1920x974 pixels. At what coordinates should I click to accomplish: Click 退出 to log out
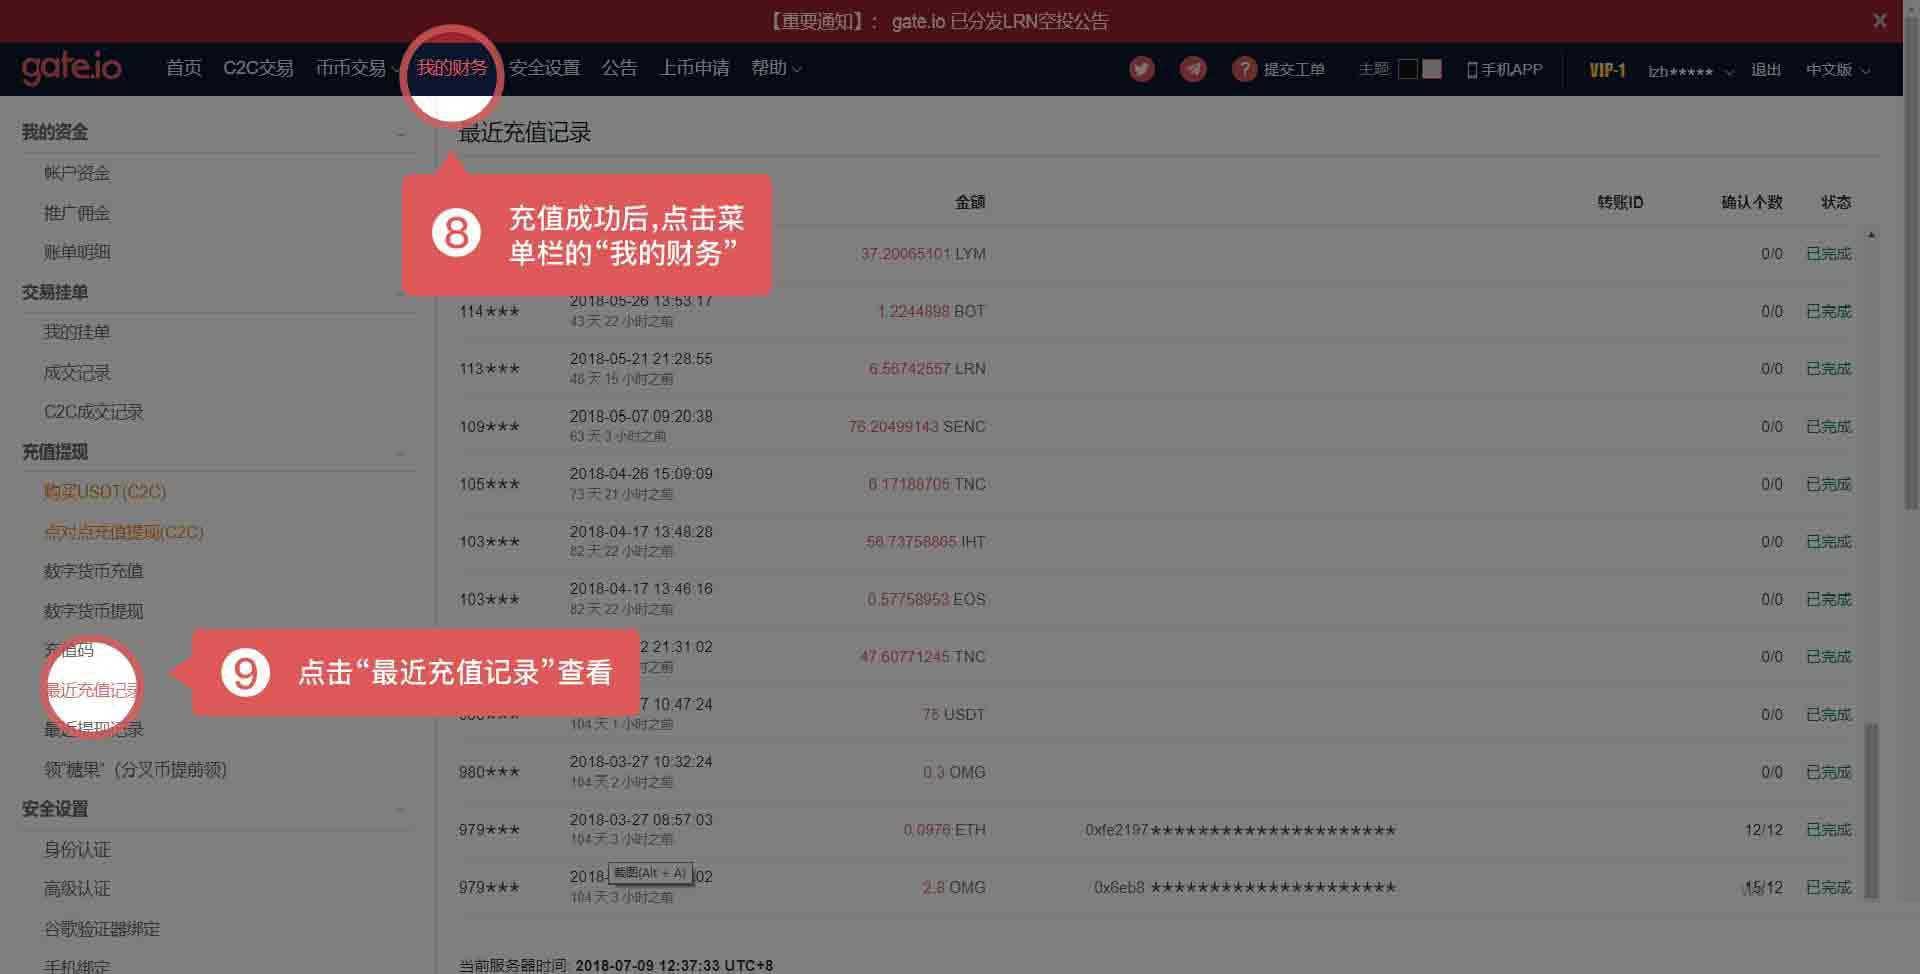(x=1766, y=70)
